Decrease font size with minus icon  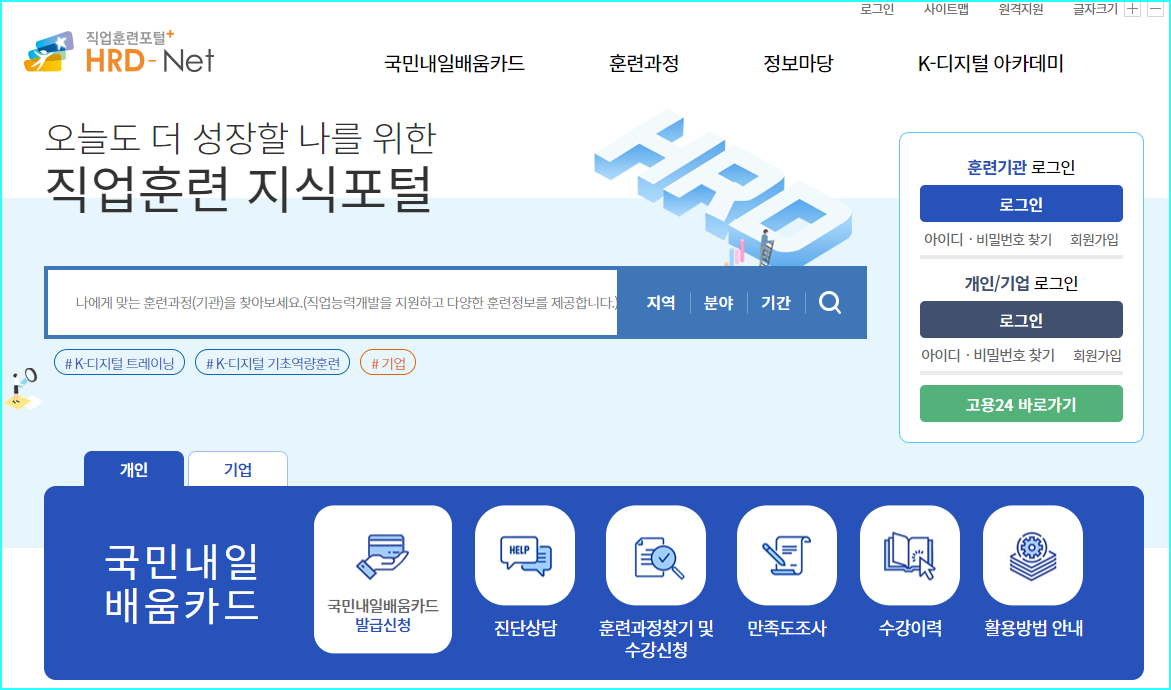point(1155,9)
